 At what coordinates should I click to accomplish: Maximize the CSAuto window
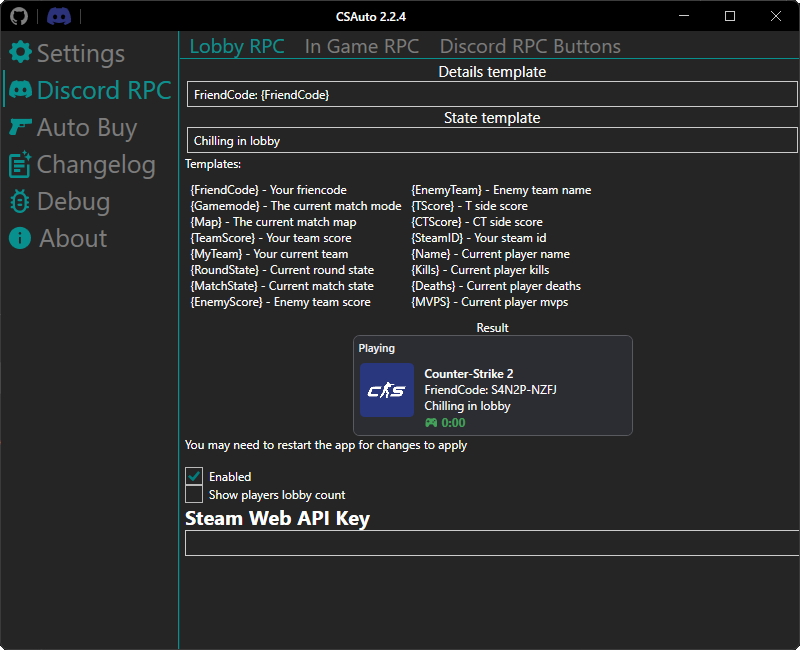coord(730,16)
